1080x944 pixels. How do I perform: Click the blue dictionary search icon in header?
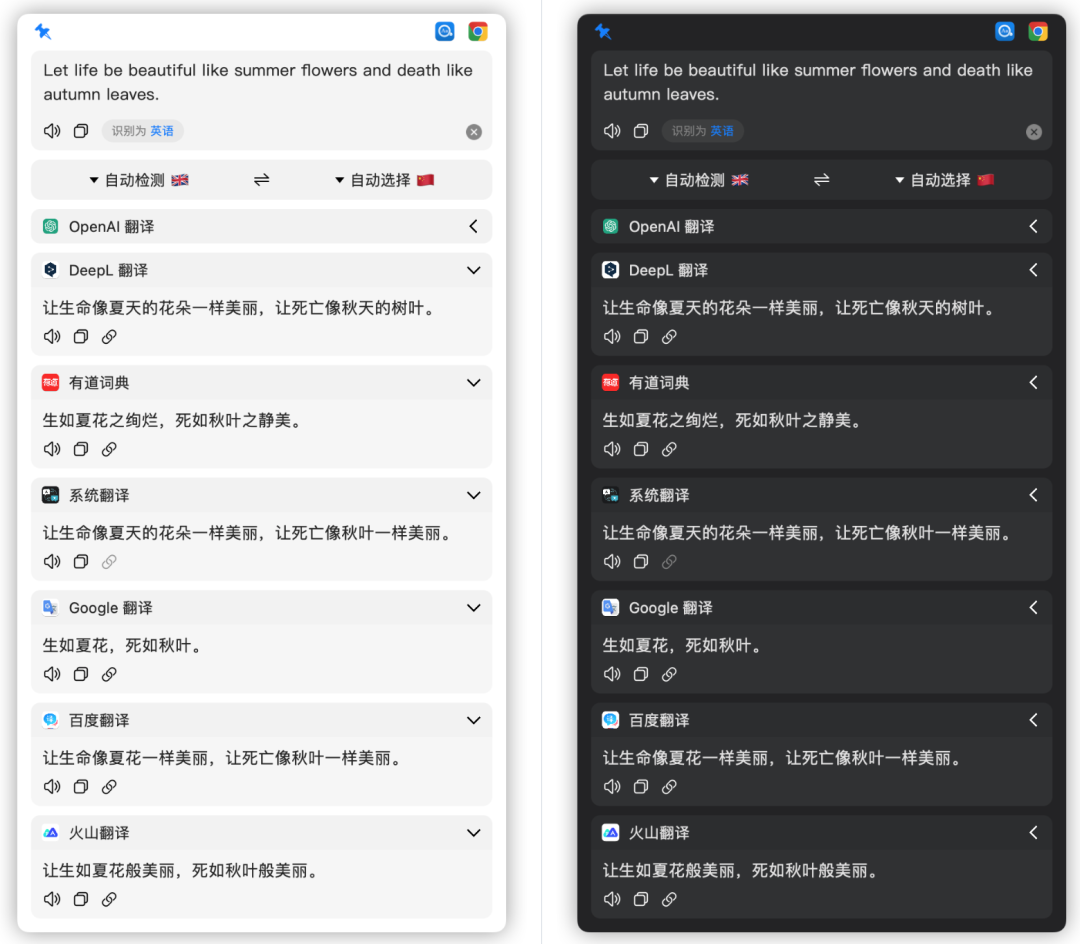[444, 31]
